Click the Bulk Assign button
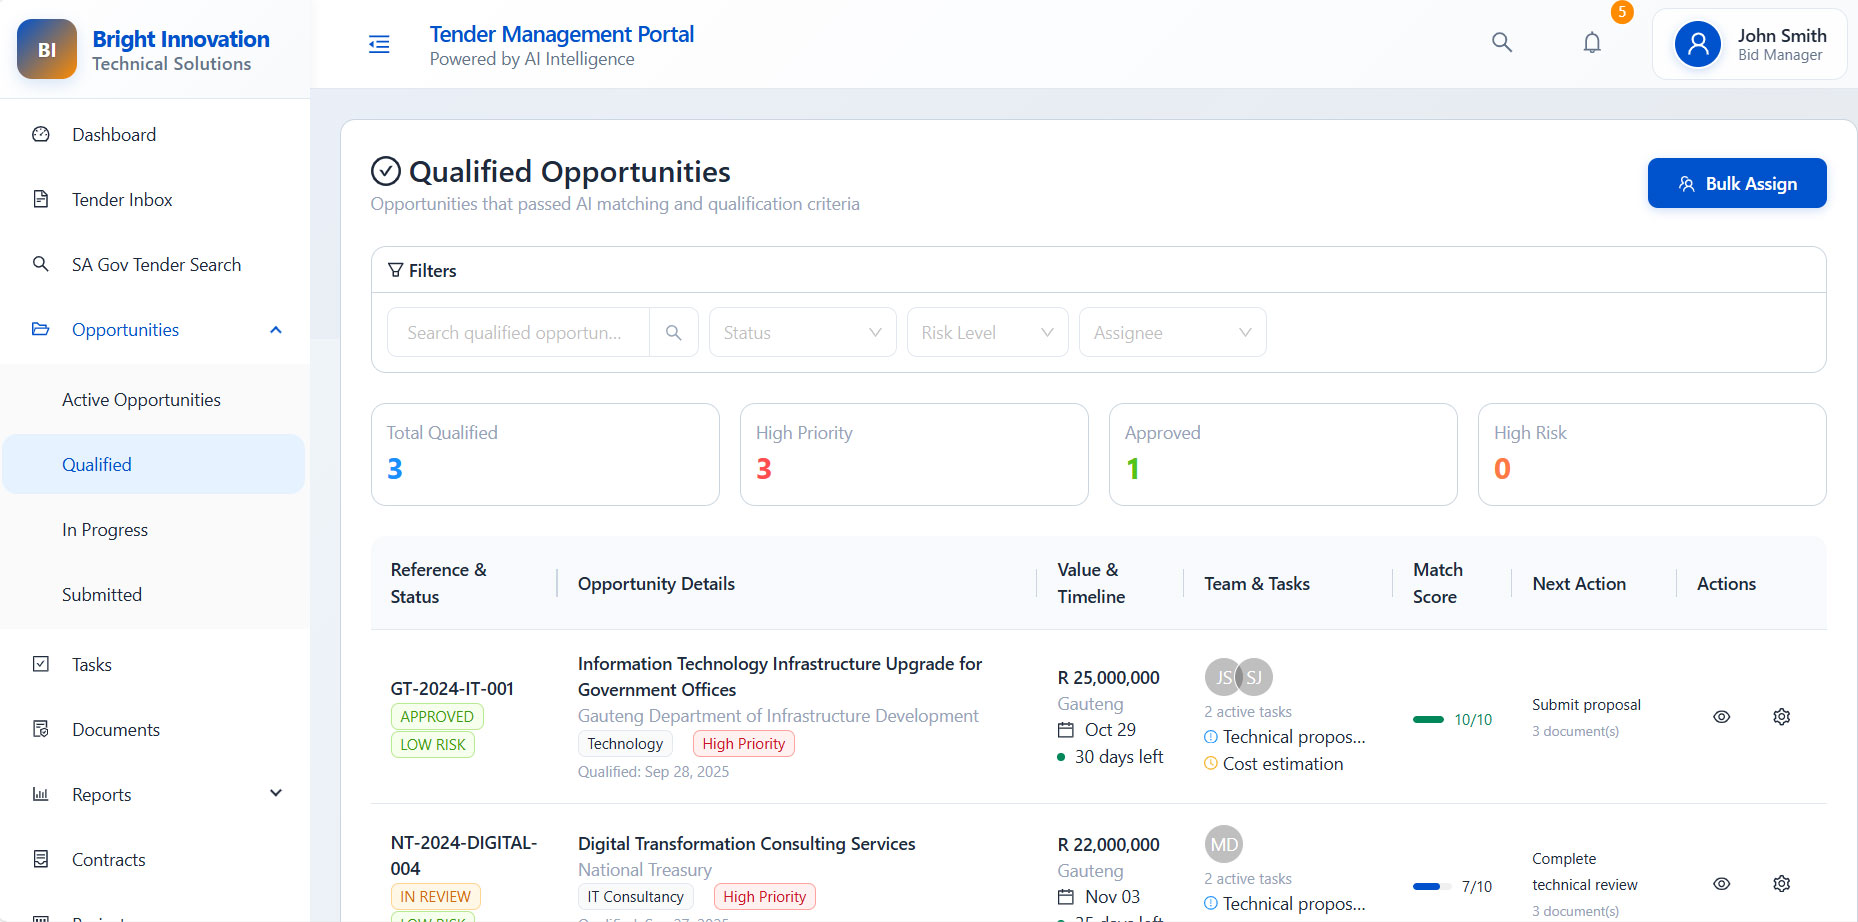The height and width of the screenshot is (922, 1858). click(1736, 183)
